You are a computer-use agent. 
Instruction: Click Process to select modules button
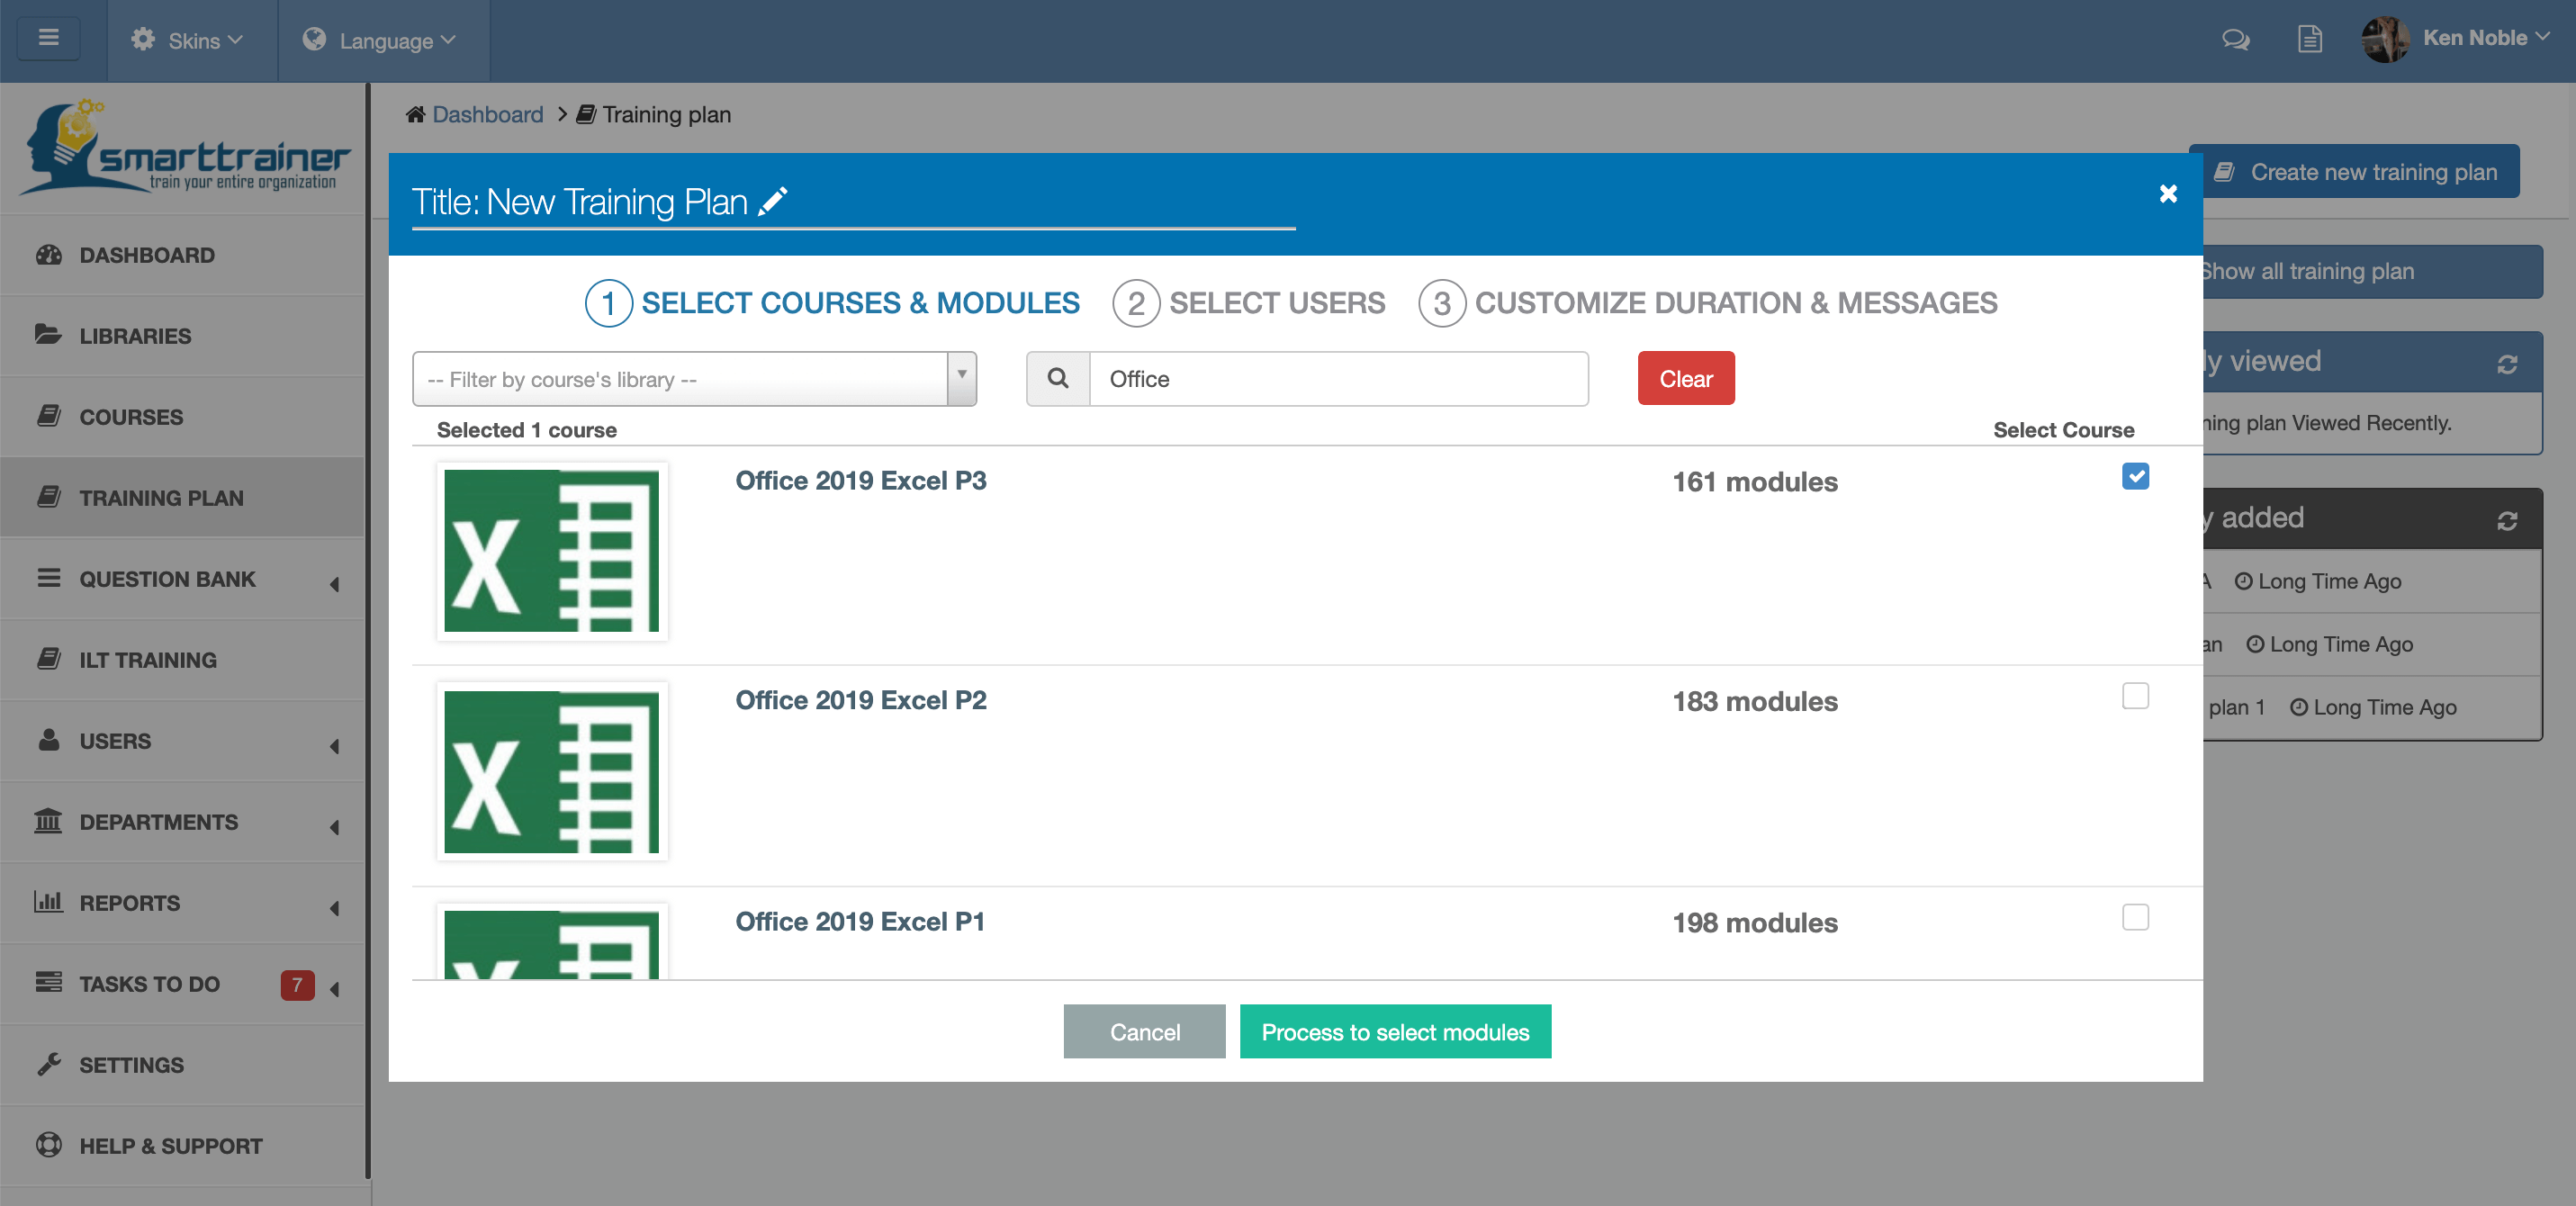coord(1395,1032)
